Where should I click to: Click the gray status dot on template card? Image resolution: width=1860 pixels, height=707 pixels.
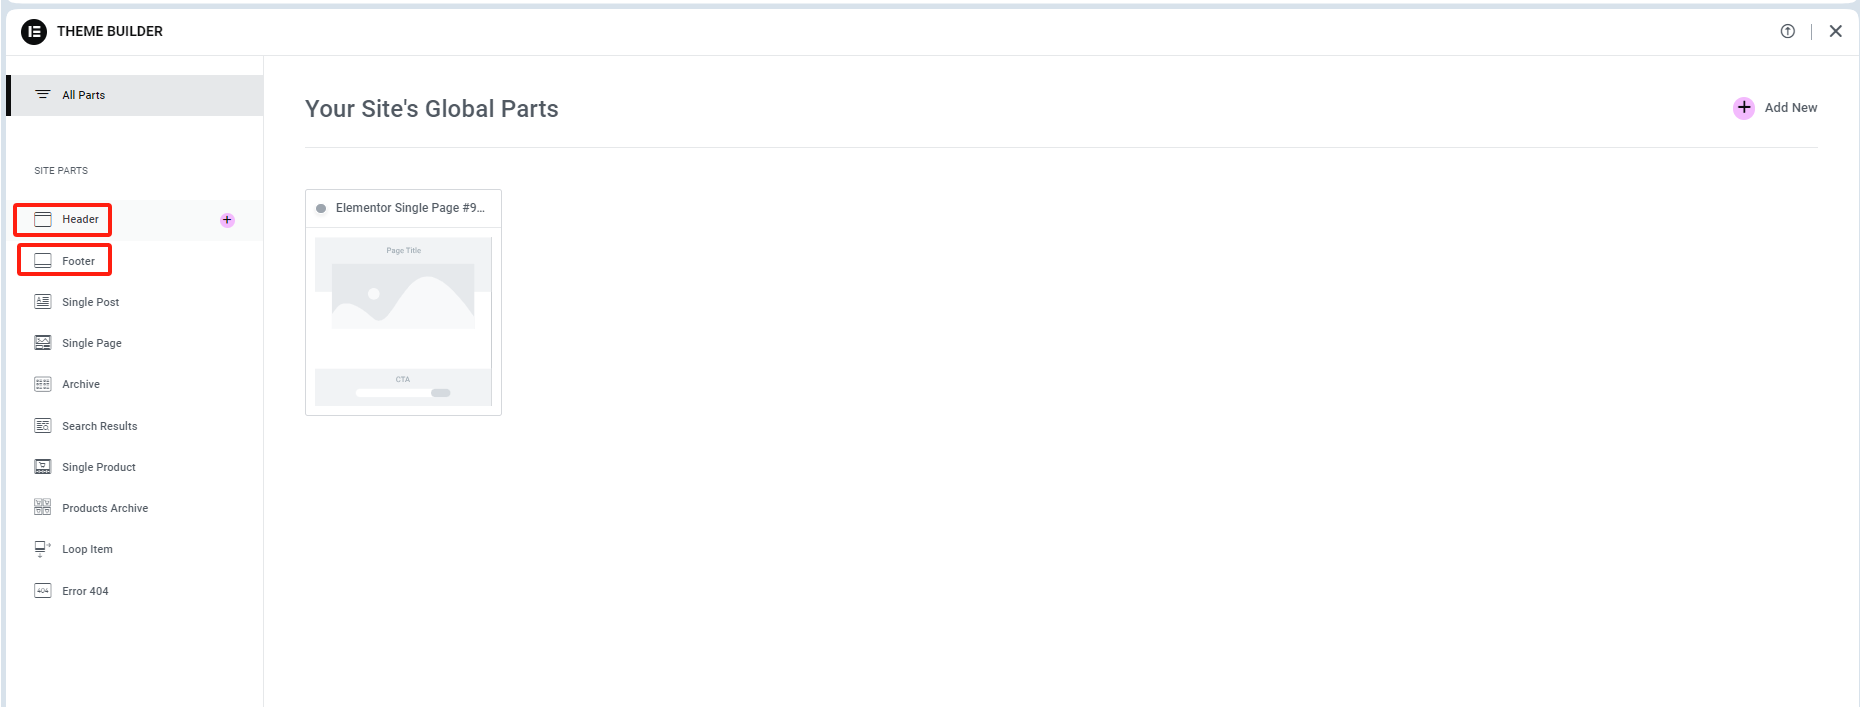point(321,209)
